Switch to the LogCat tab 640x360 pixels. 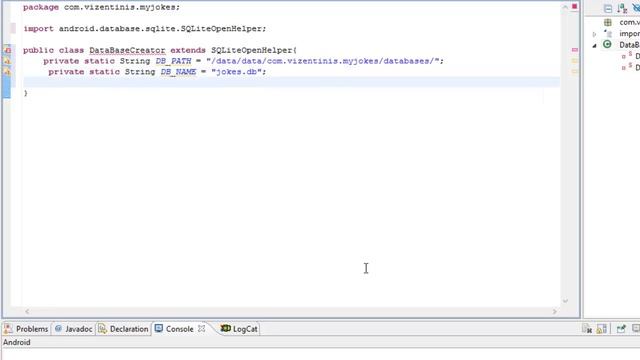point(239,329)
